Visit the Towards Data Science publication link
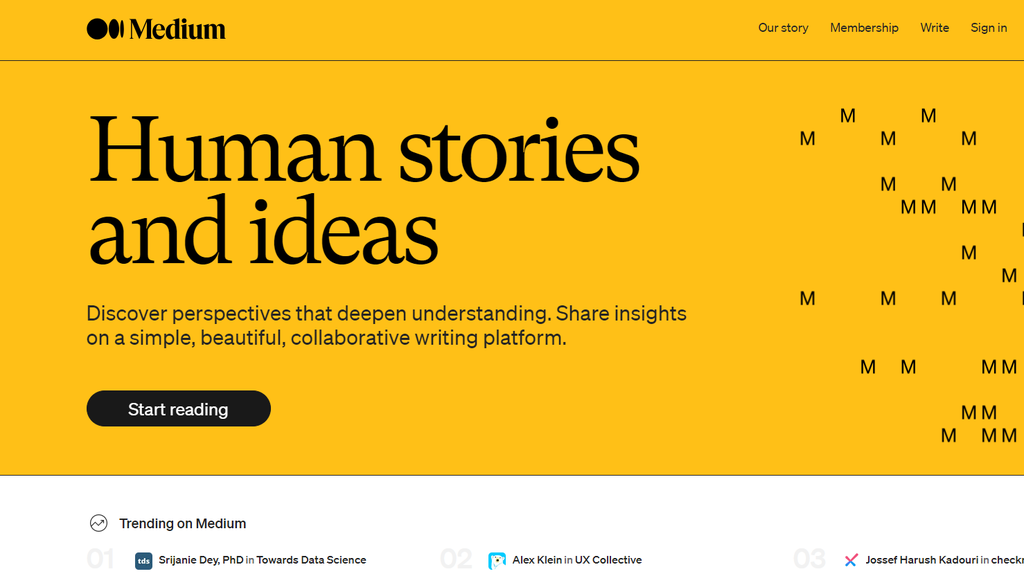Image resolution: width=1024 pixels, height=576 pixels. click(311, 560)
